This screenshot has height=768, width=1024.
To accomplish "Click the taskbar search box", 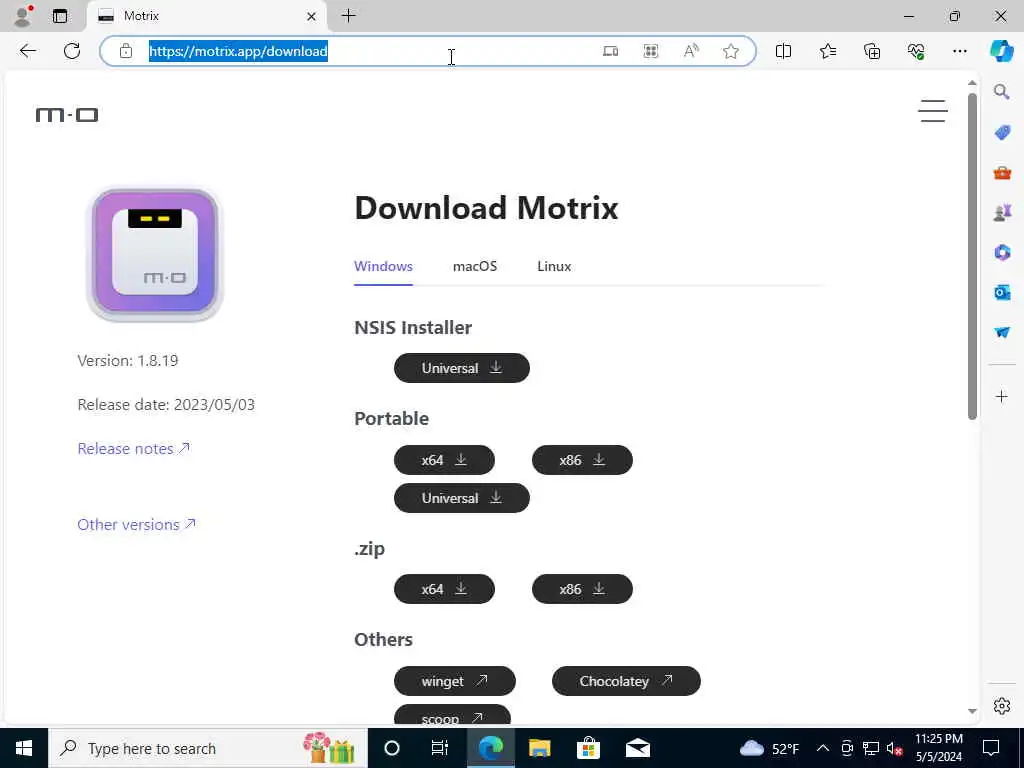I will pyautogui.click(x=208, y=748).
